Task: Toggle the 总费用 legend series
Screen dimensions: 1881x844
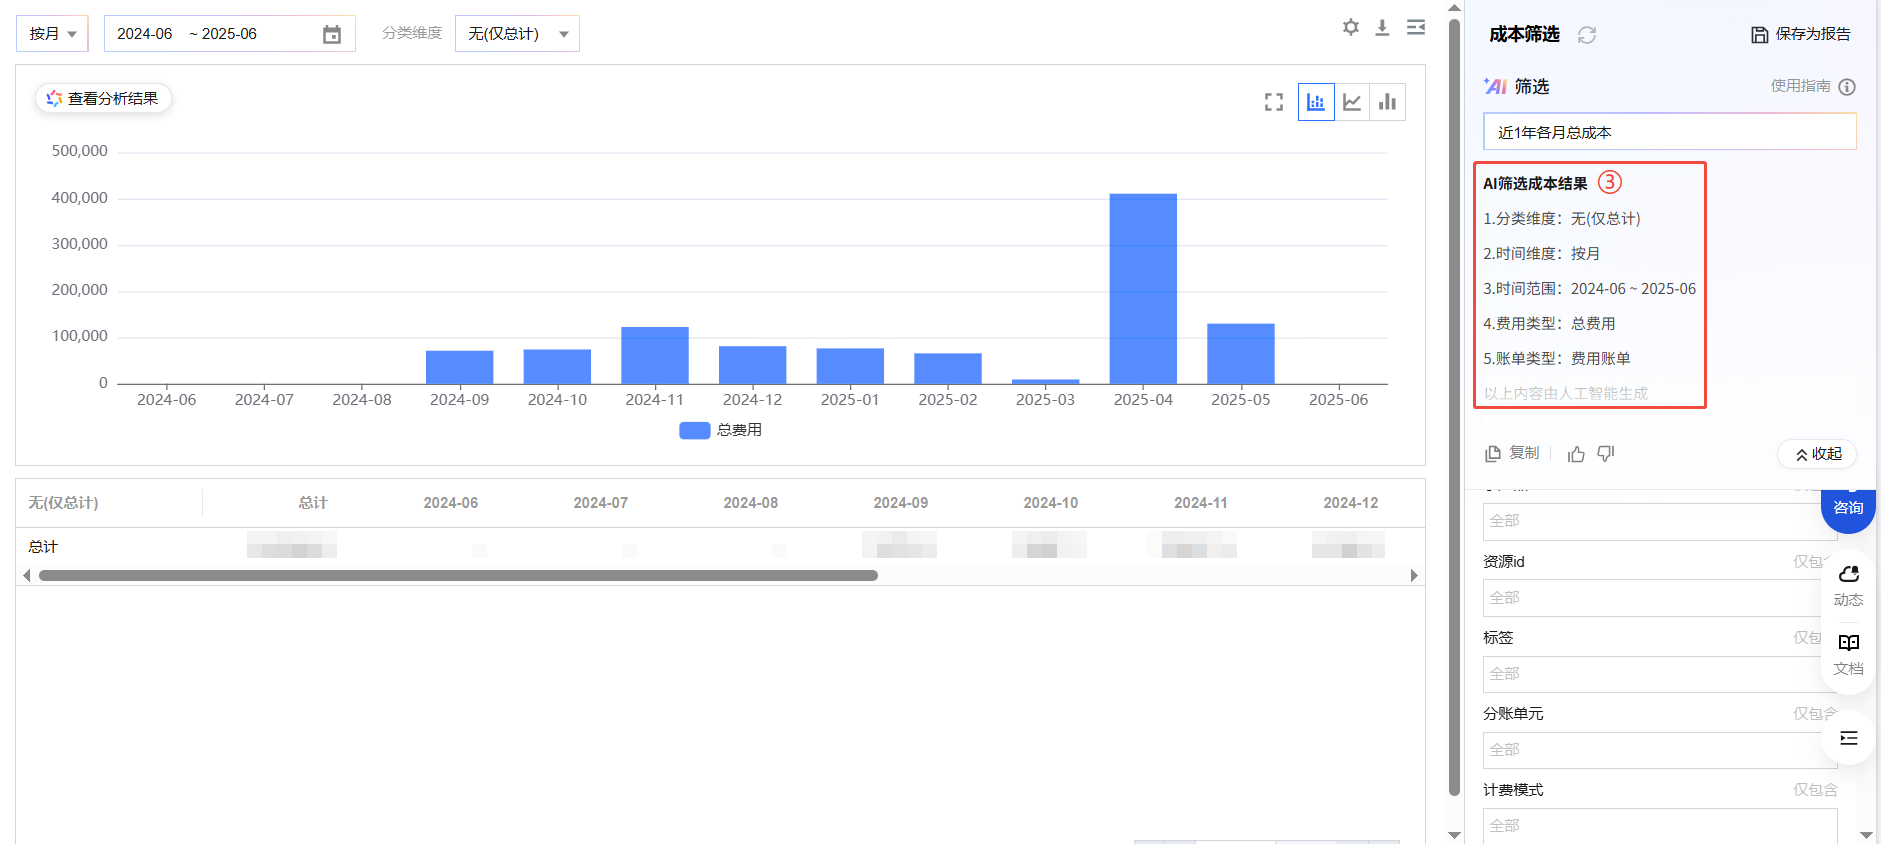Action: 721,430
